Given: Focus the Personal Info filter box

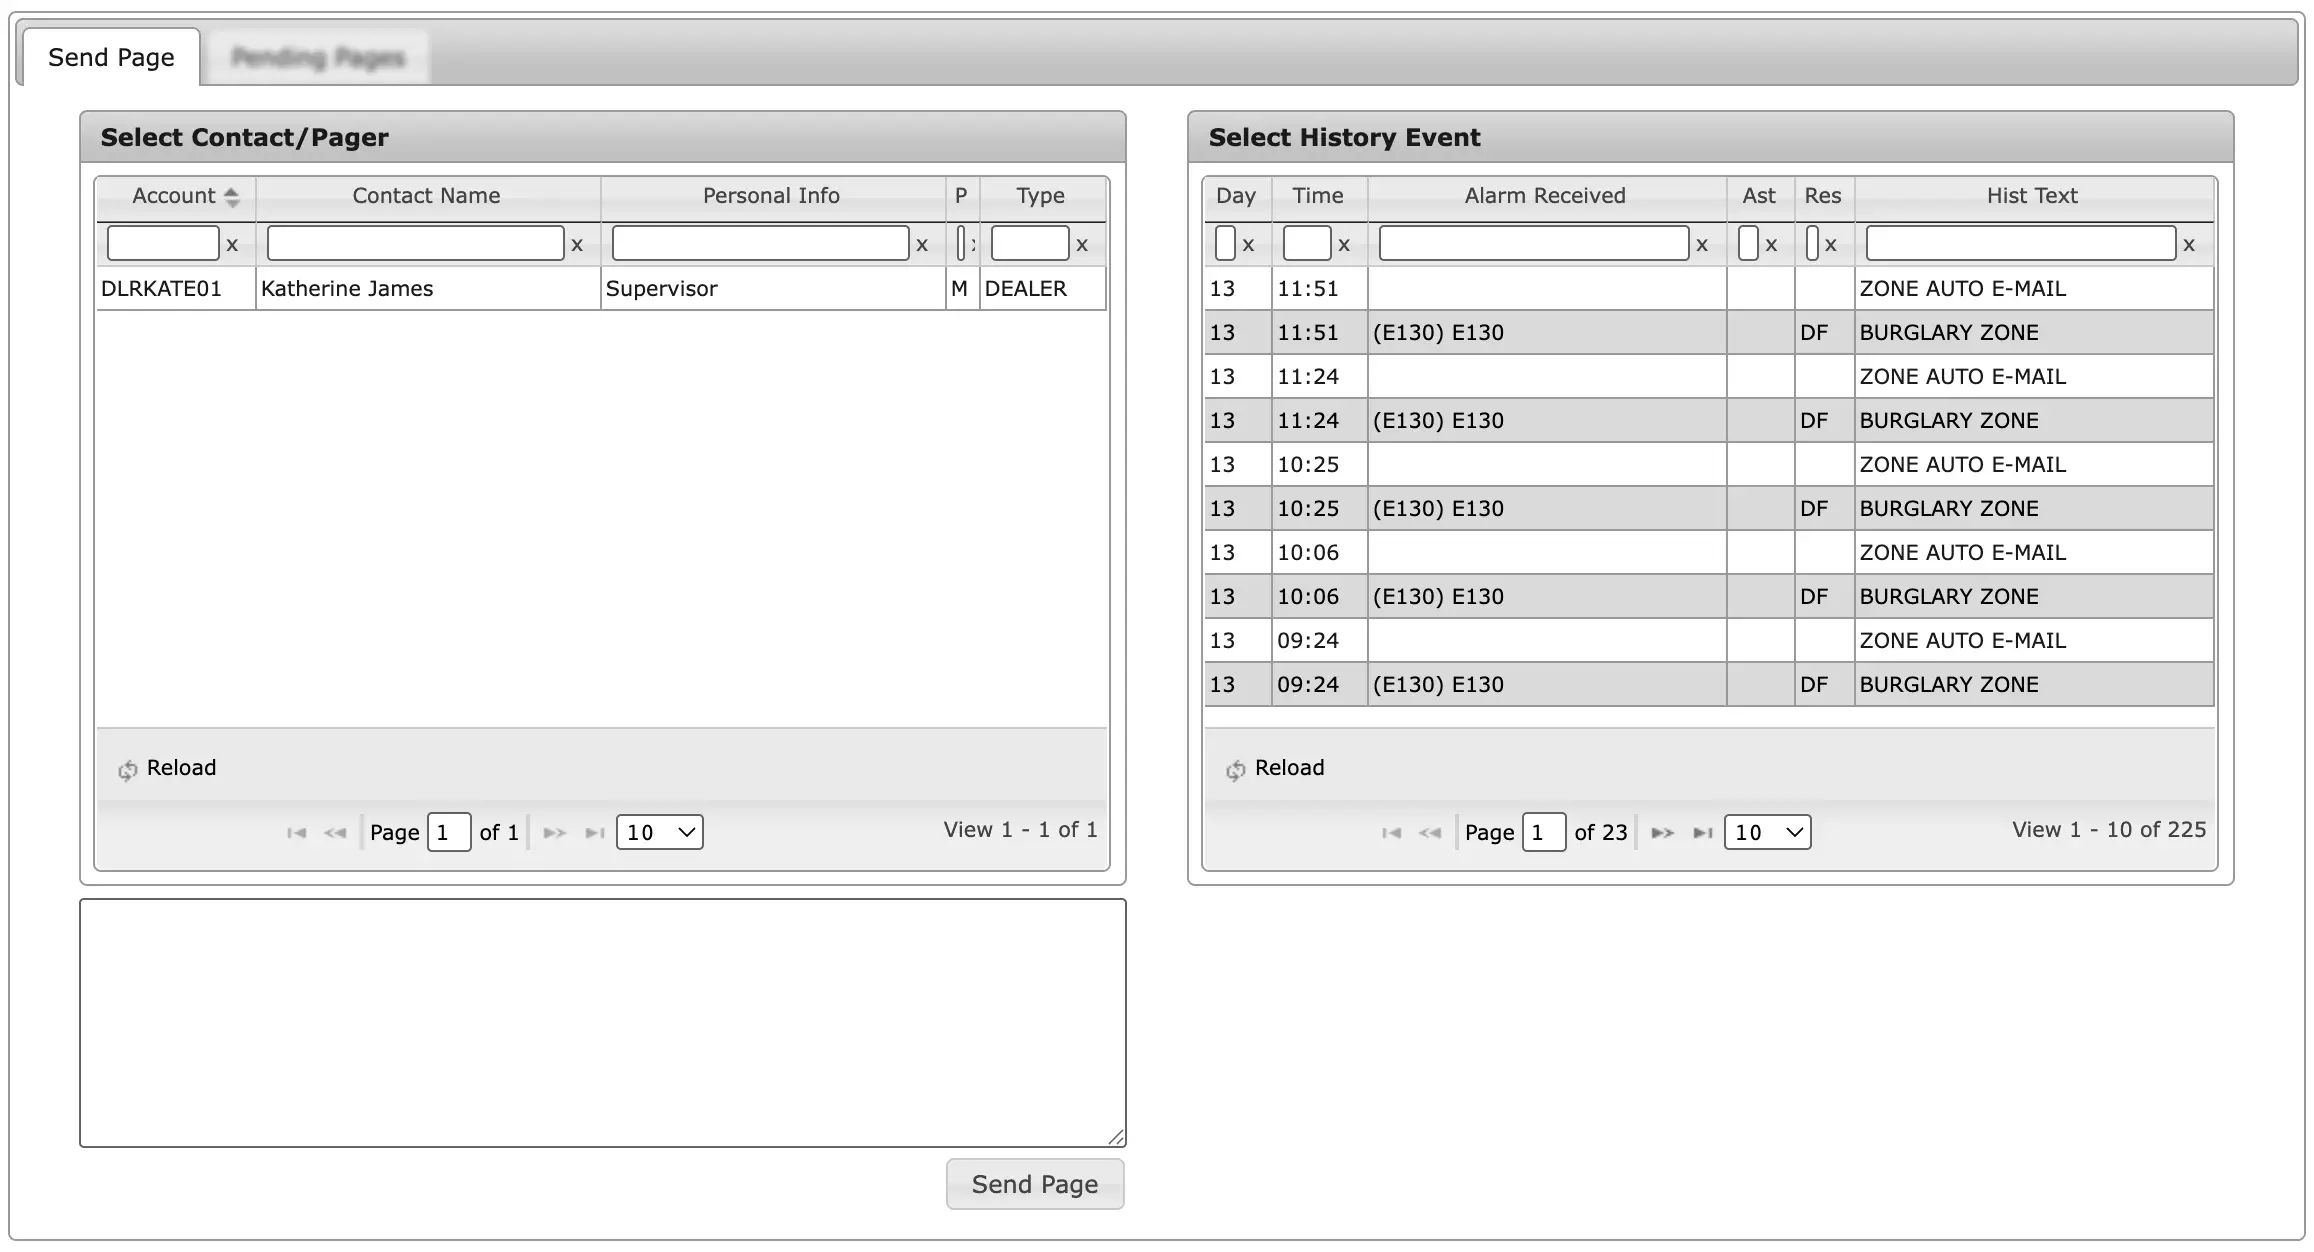Looking at the screenshot, I should (760, 244).
